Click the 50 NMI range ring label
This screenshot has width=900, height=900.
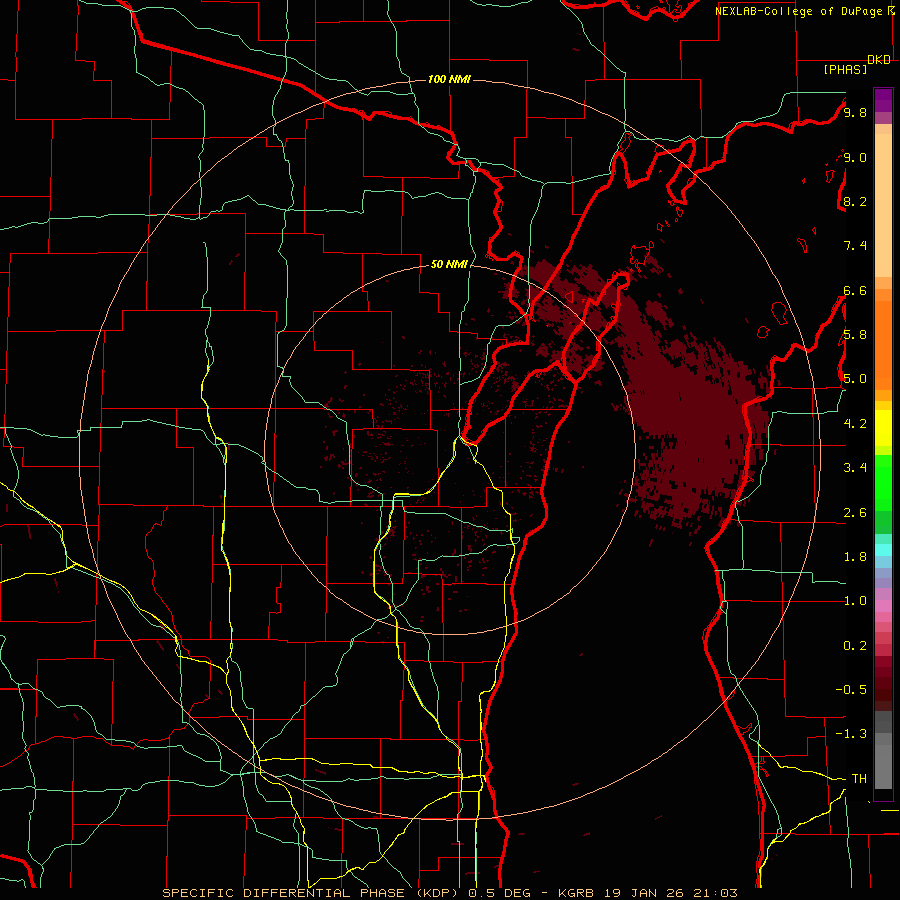point(449,264)
